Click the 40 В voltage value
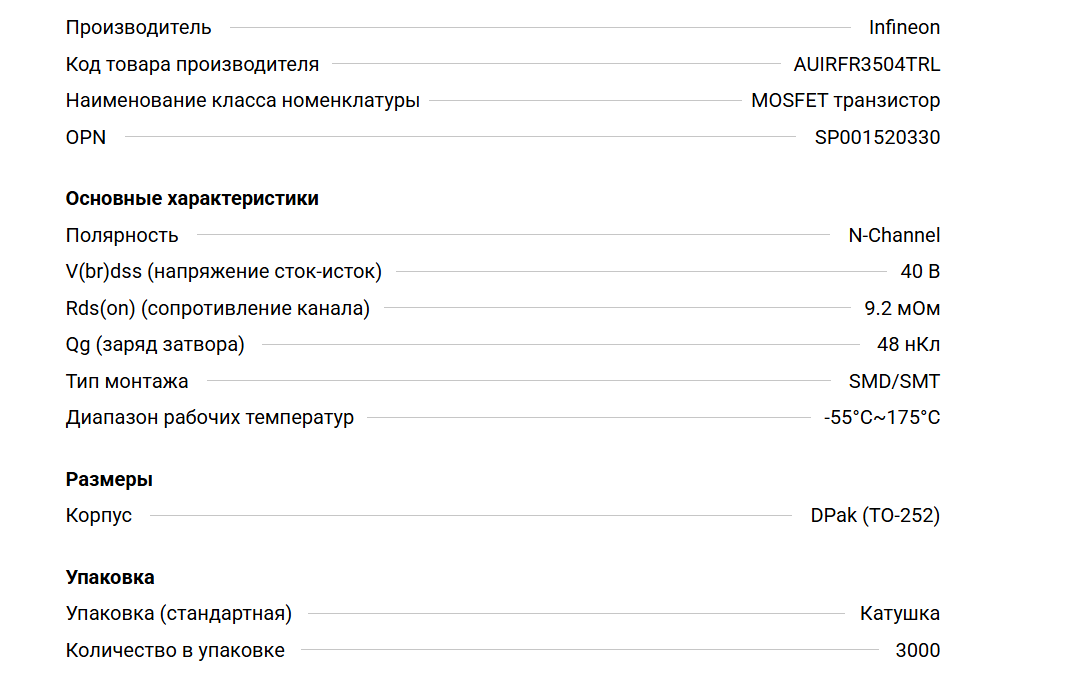 920,272
